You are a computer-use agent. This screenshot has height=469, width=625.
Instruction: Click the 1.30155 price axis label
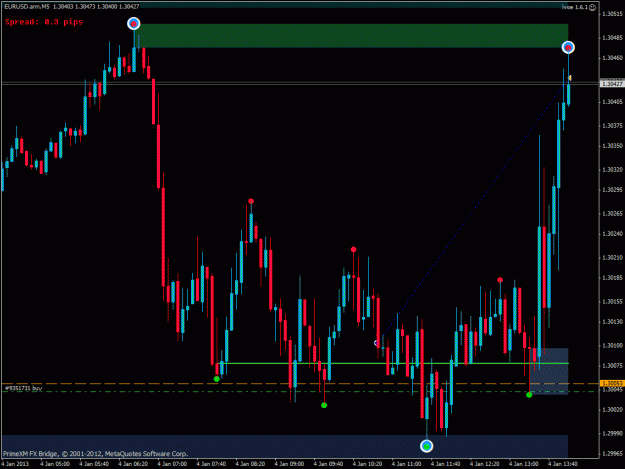click(x=613, y=302)
